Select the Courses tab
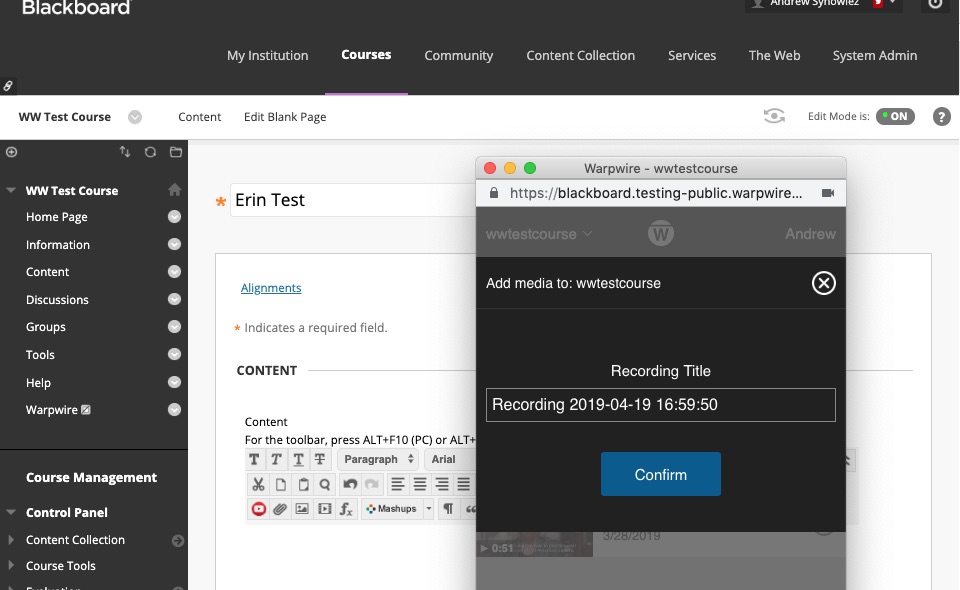The height and width of the screenshot is (590, 960). pyautogui.click(x=366, y=55)
